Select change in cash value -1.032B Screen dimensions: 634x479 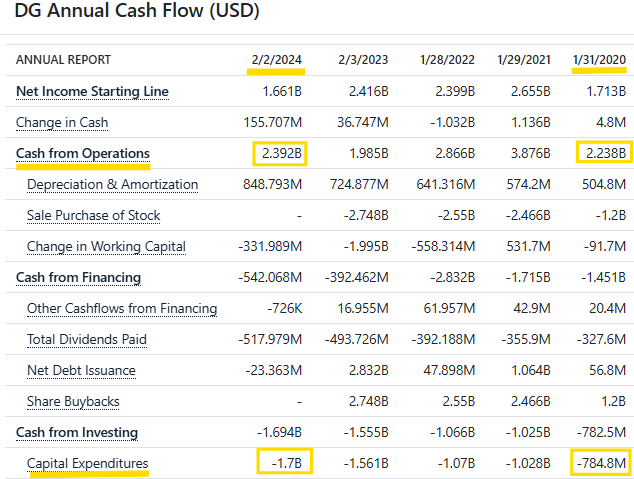pos(452,122)
